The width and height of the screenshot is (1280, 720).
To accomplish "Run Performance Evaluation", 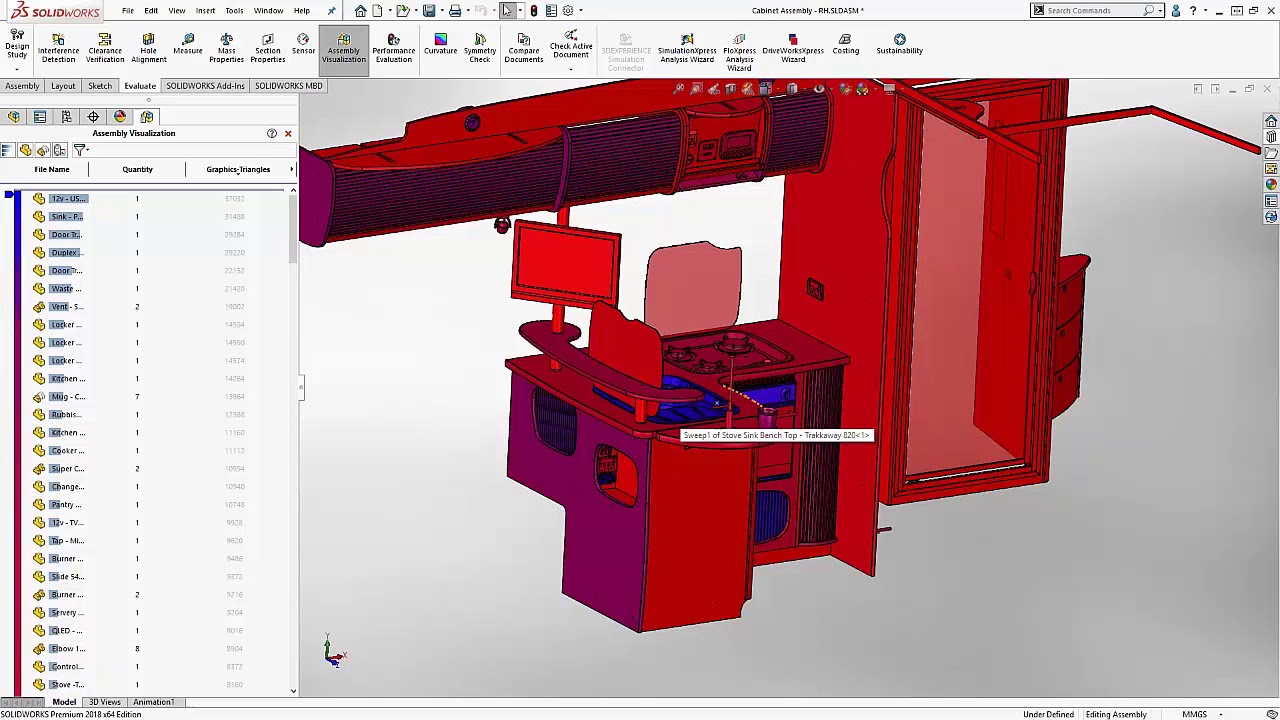I will click(x=393, y=49).
